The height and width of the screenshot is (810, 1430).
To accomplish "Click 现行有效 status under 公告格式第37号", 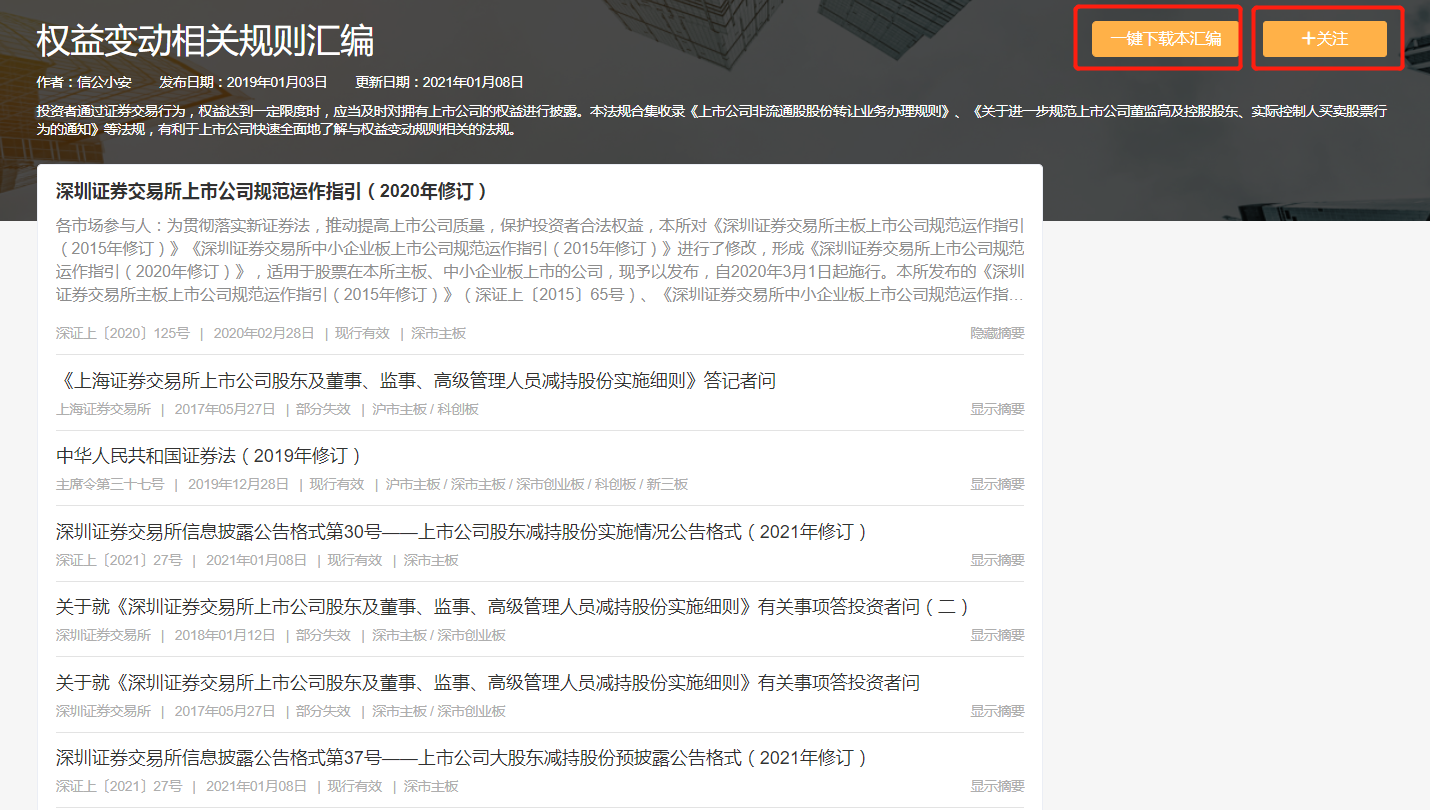I will pos(355,786).
